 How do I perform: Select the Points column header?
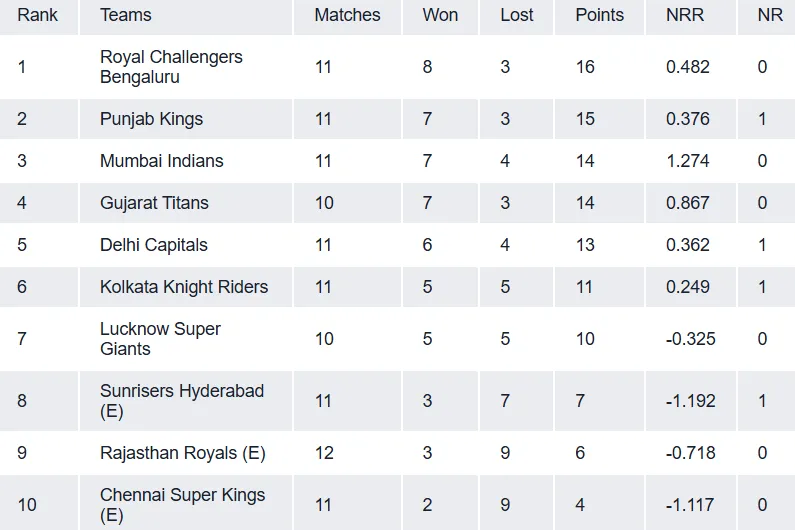pos(599,15)
